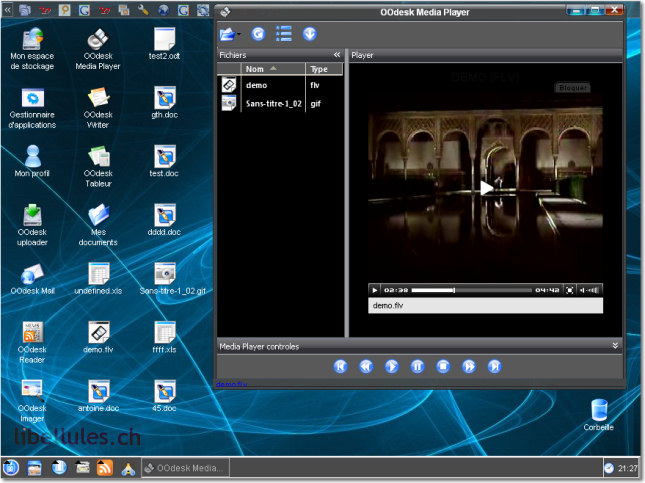Click the Media Player title bar icon
This screenshot has width=645, height=483.
225,12
